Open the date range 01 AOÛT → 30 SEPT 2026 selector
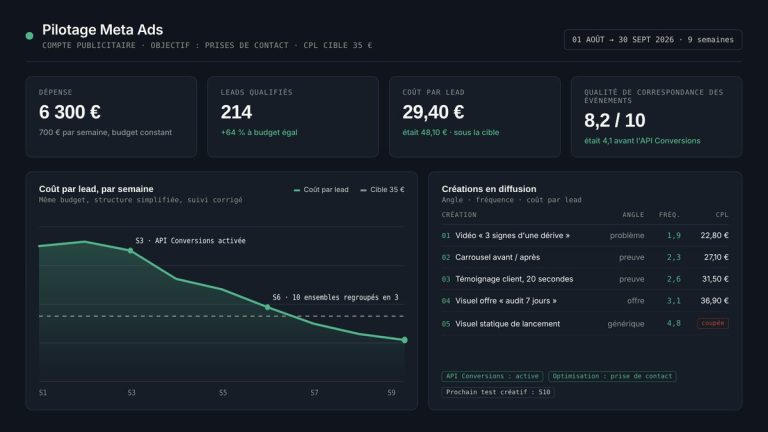 coord(653,40)
